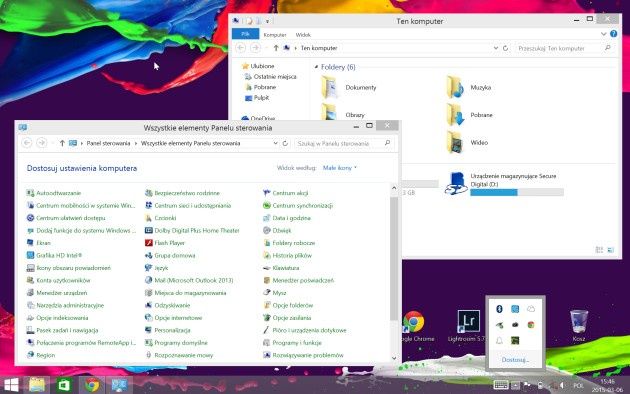Open Mail (Microsoft Outlook 2013) item
The image size is (630, 394).
tap(189, 280)
